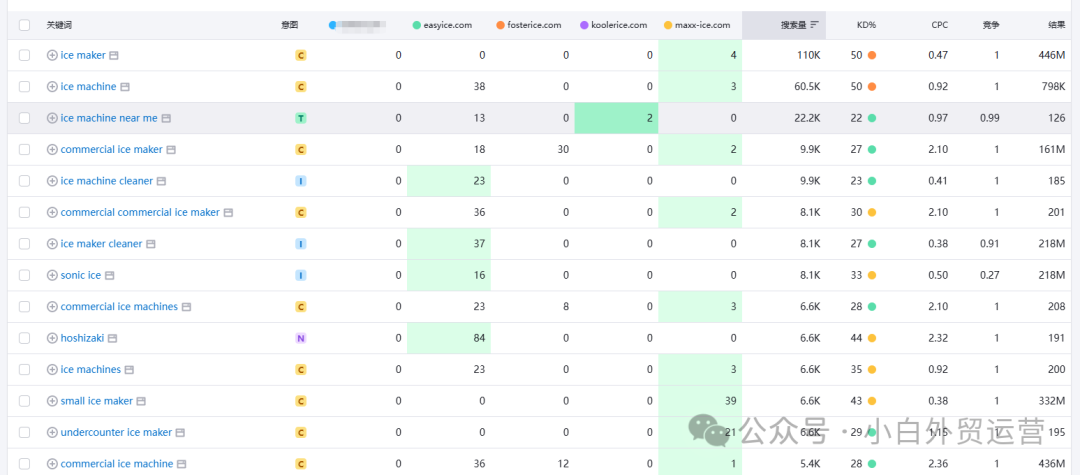Viewport: 1080px width, 475px height.
Task: Click the T intent badge for ice machine near me
Action: click(301, 118)
